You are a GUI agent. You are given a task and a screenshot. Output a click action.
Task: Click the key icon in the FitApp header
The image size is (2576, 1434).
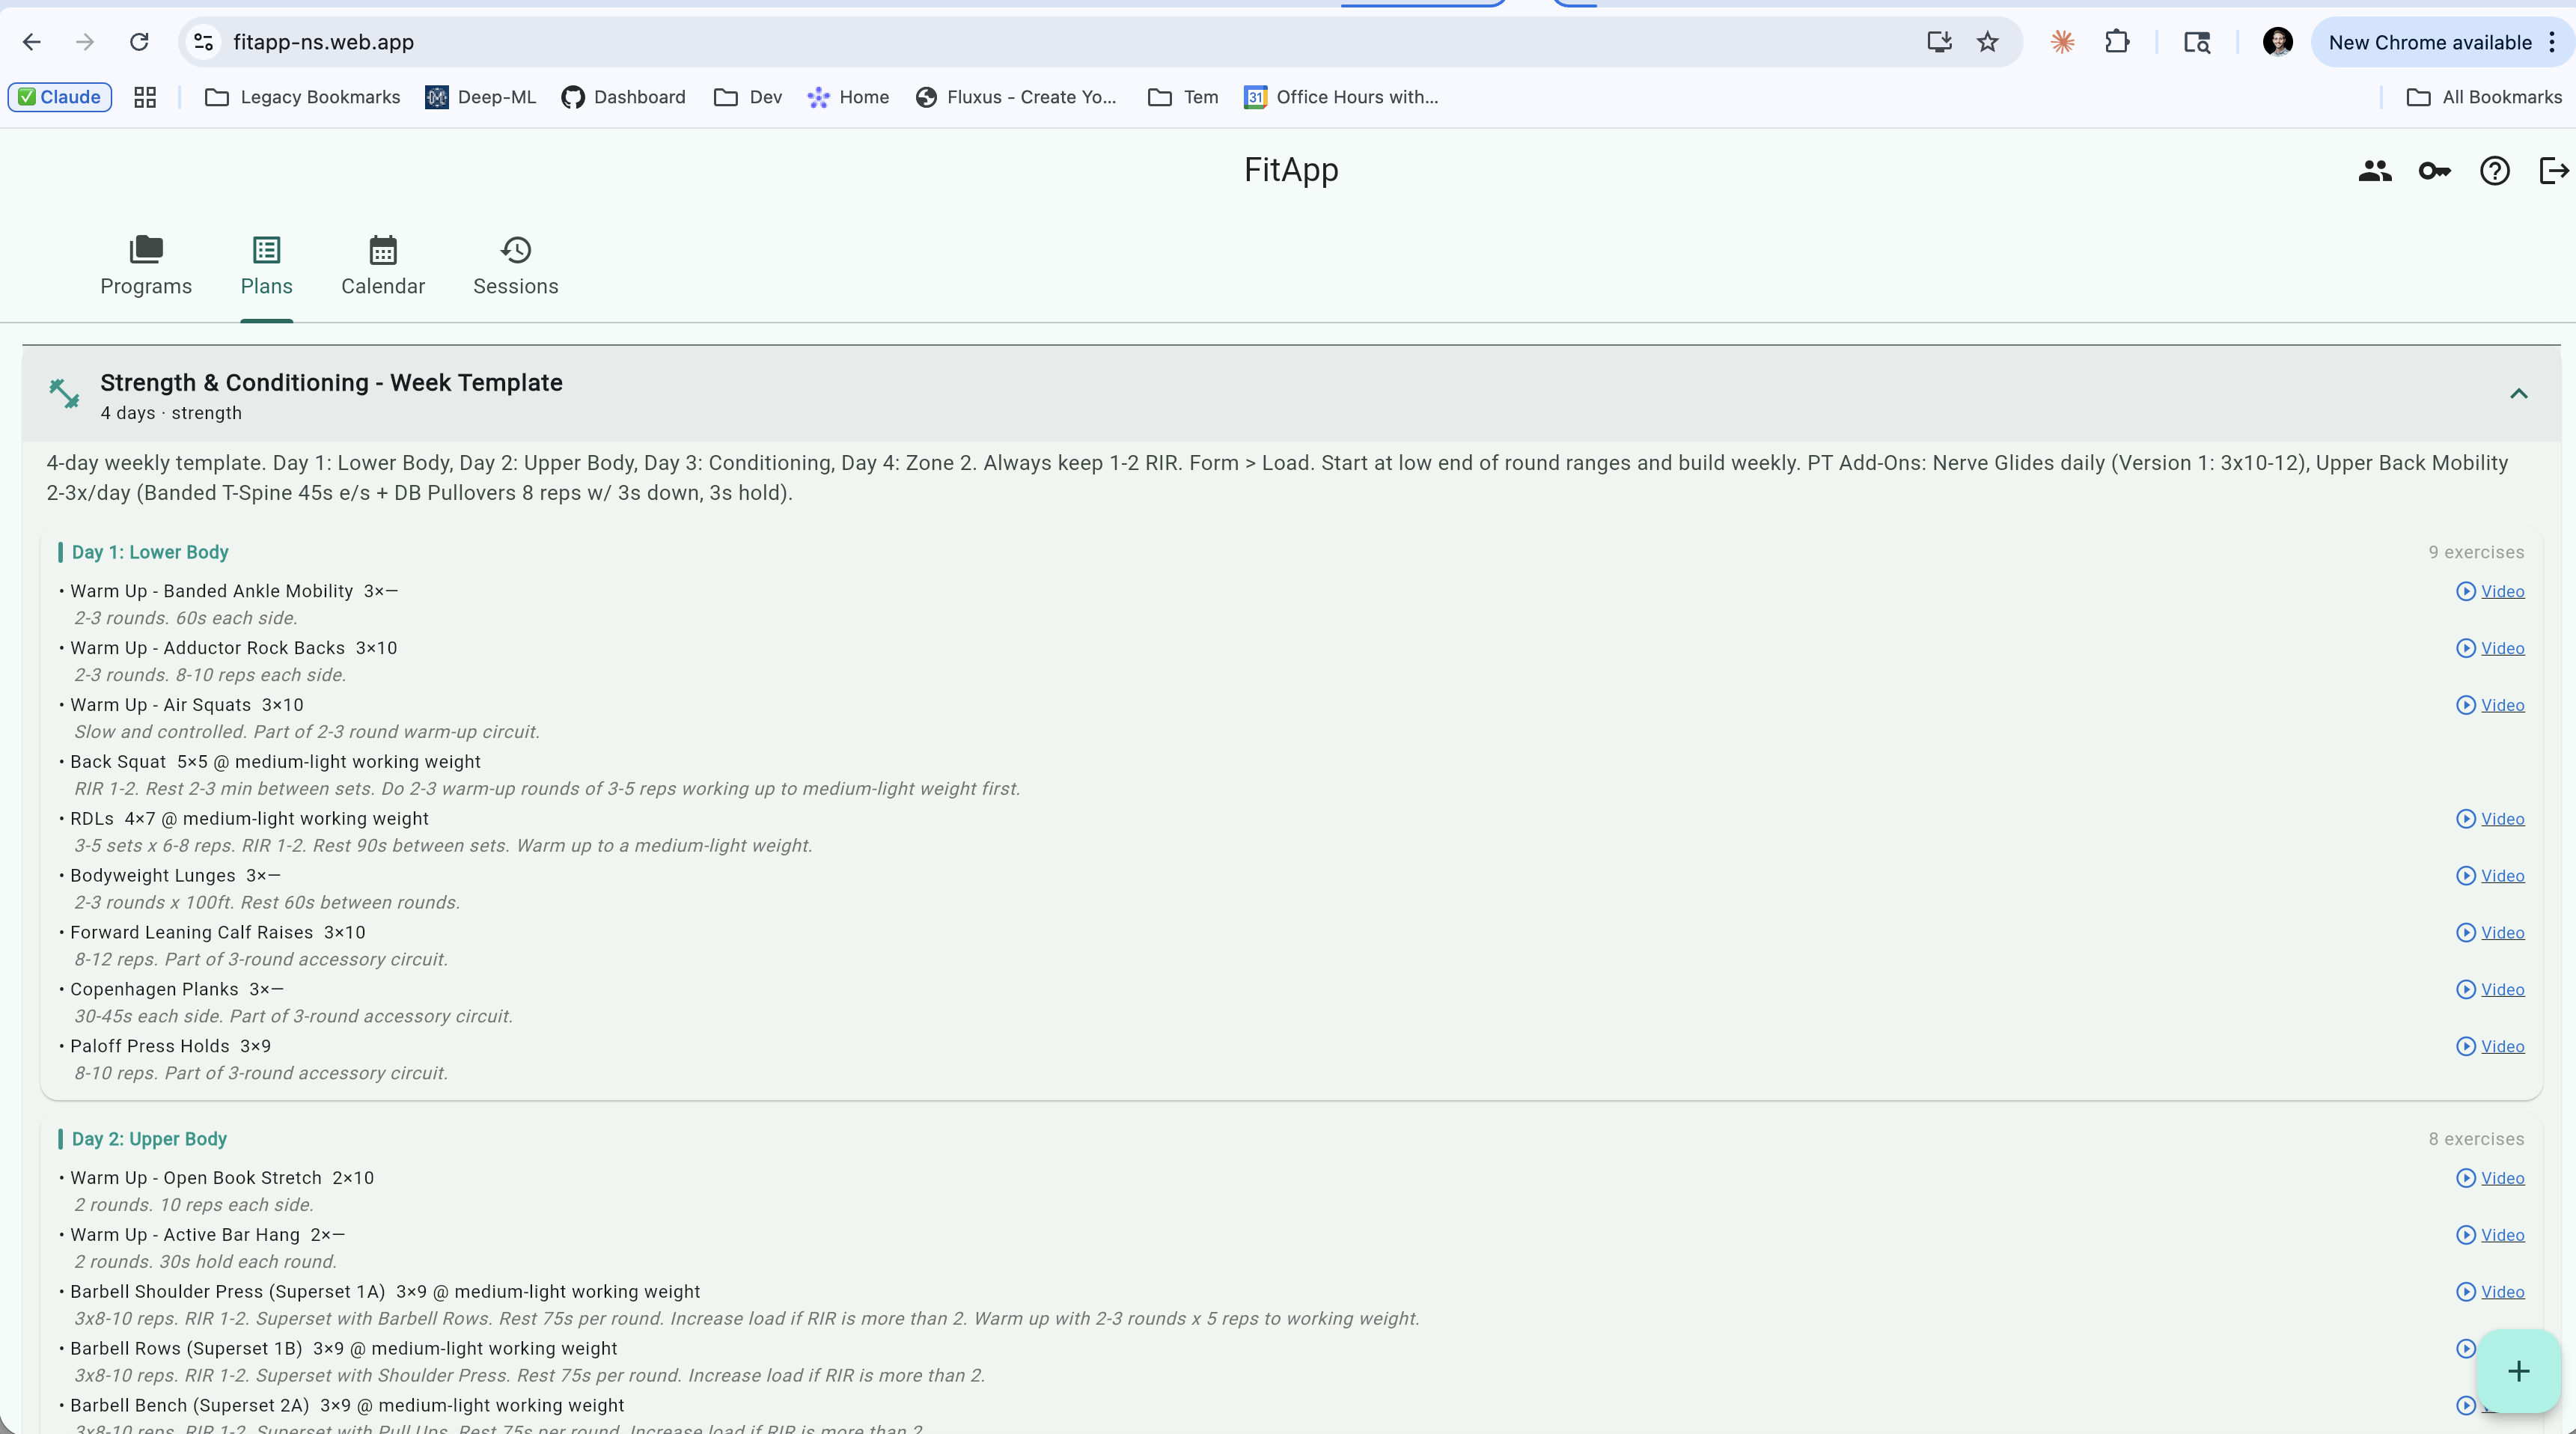coord(2435,170)
